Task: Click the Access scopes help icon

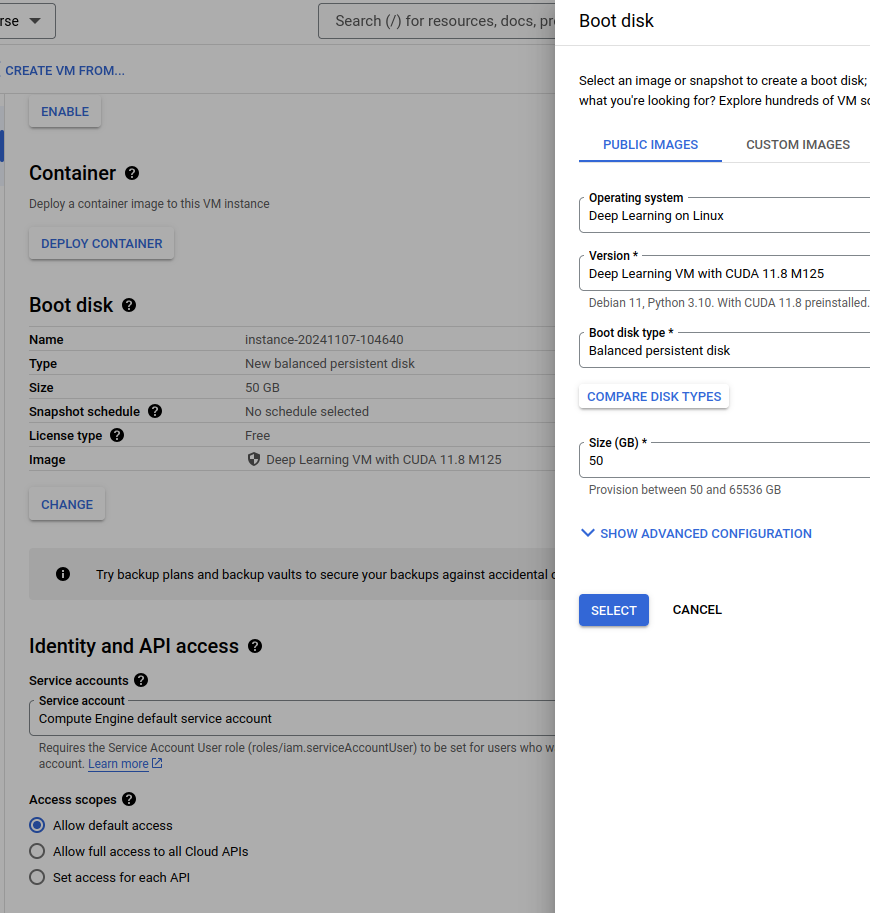Action: (x=129, y=799)
